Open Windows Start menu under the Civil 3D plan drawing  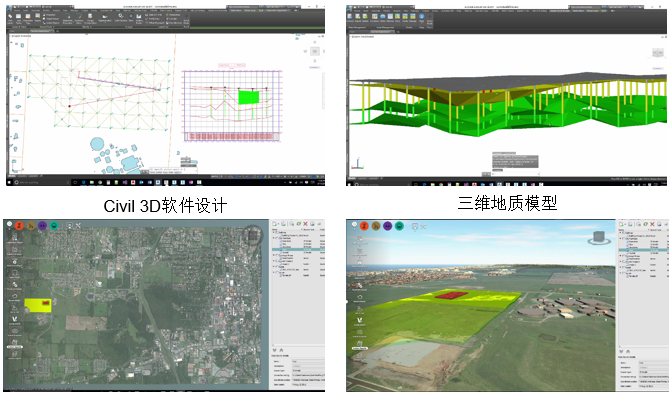10,182
